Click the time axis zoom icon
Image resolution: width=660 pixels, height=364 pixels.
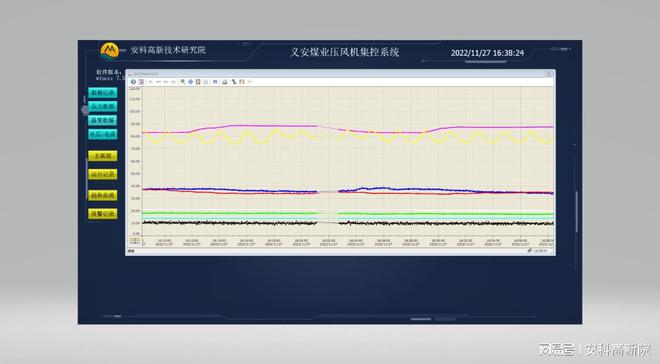click(198, 82)
